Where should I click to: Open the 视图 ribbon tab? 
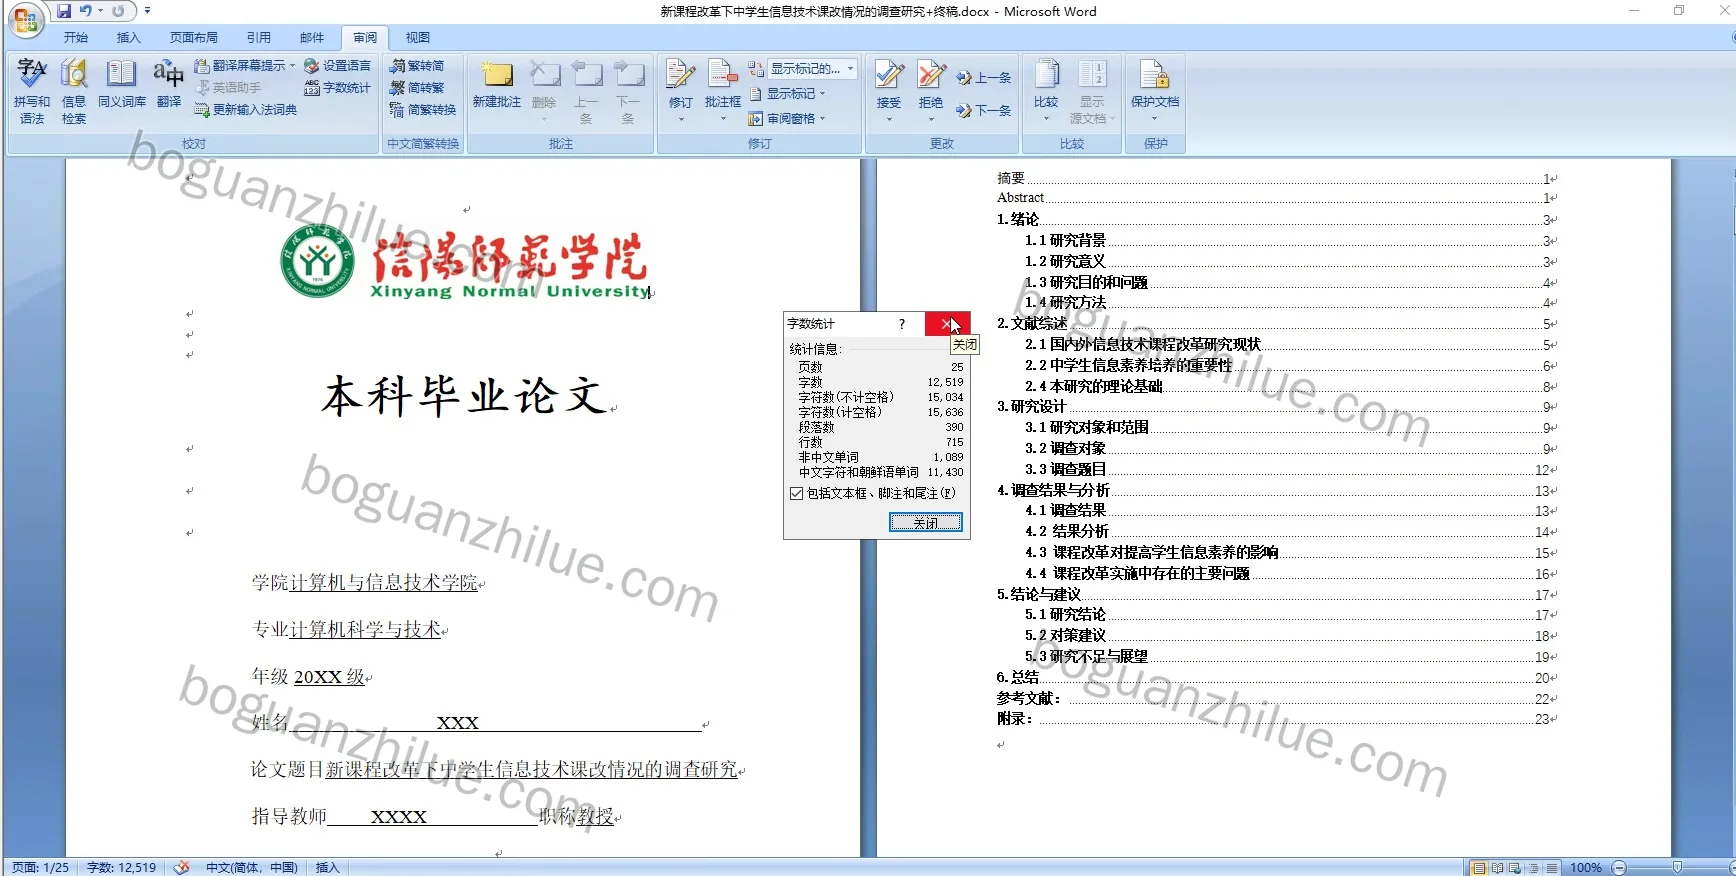point(418,38)
